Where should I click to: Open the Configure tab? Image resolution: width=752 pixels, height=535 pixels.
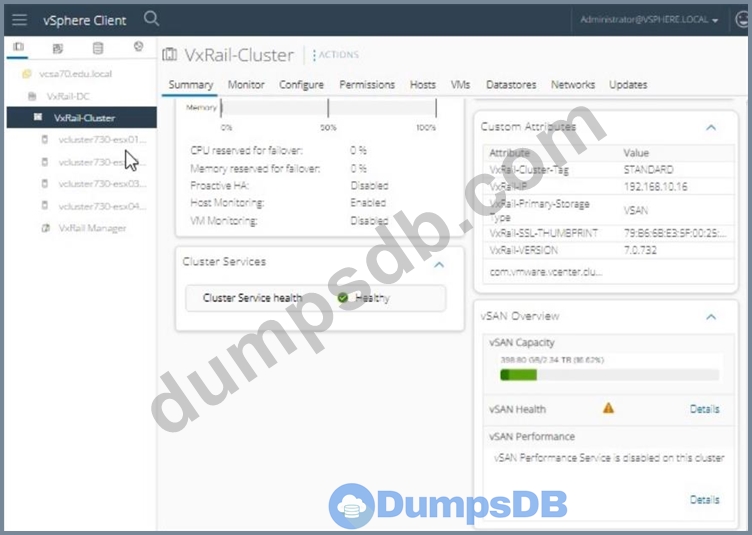(x=301, y=85)
